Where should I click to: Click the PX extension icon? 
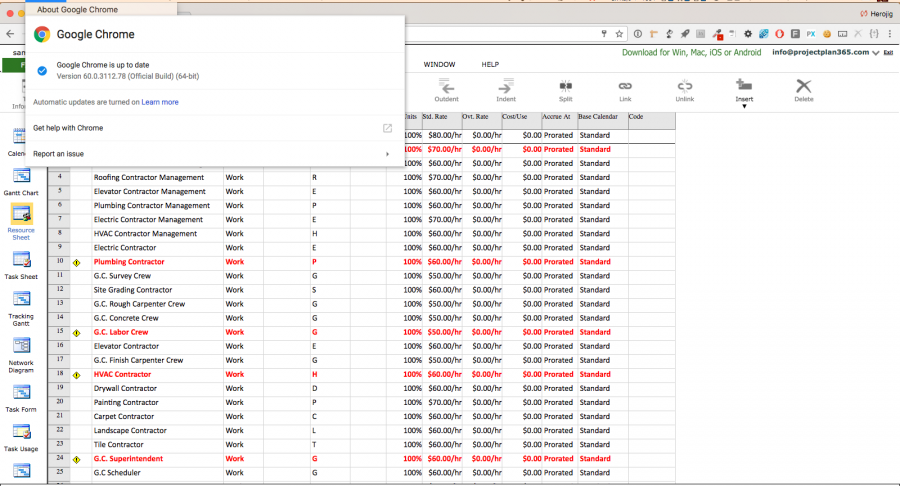811,34
